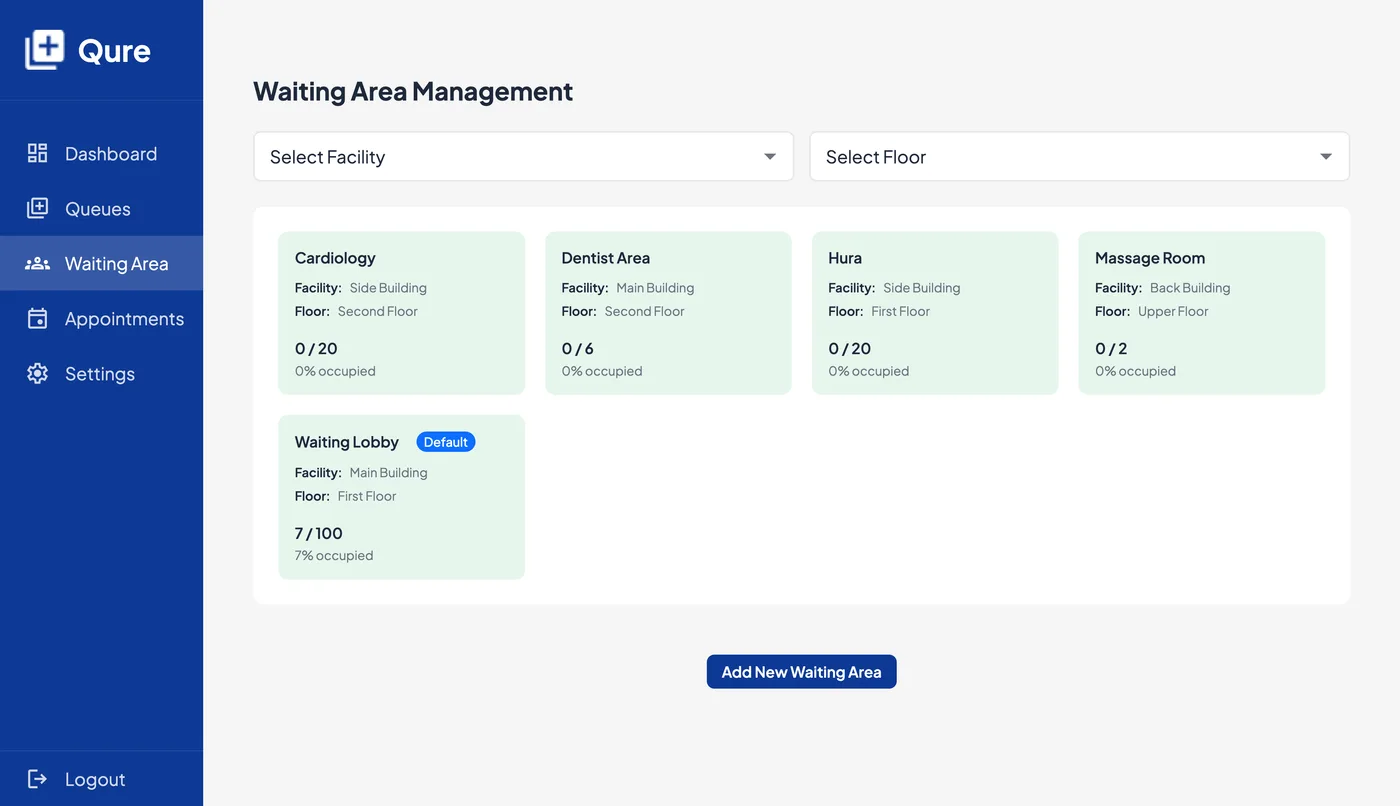Image resolution: width=1400 pixels, height=806 pixels.
Task: Click Dentist Area's Second Floor text
Action: coord(645,312)
